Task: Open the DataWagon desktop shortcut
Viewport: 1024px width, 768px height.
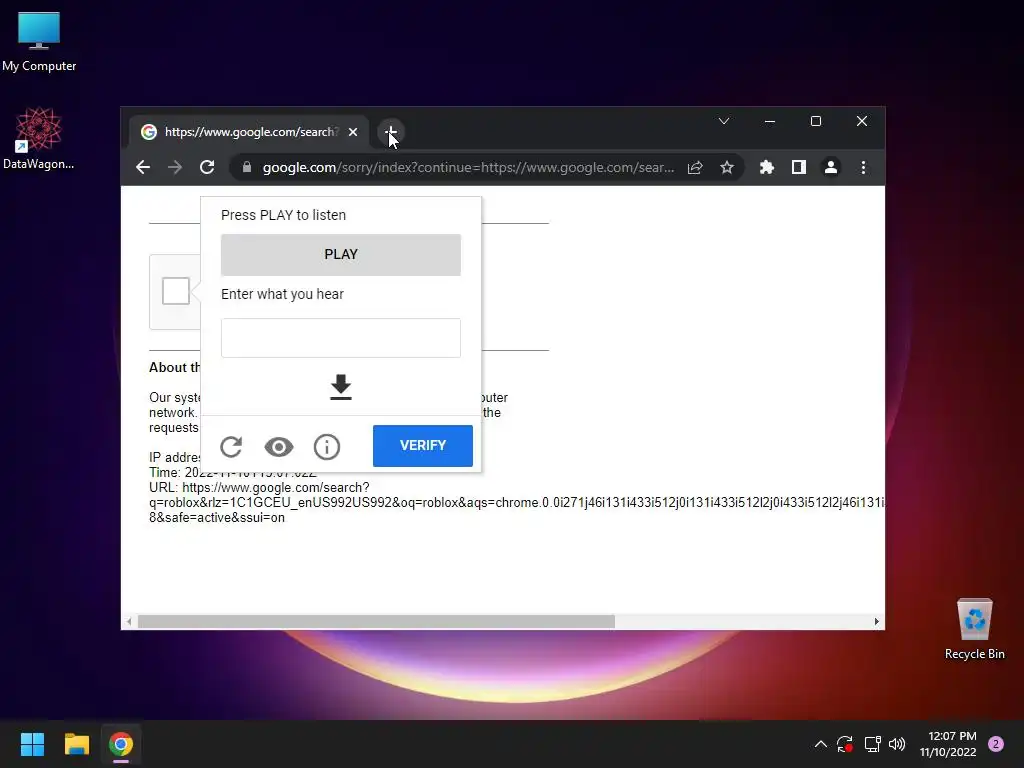Action: tap(39, 138)
